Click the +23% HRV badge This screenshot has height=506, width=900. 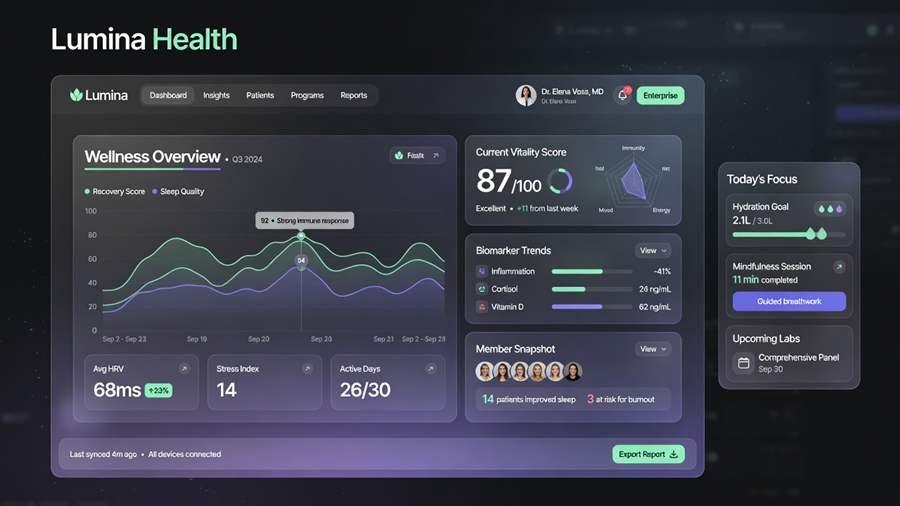coord(158,391)
